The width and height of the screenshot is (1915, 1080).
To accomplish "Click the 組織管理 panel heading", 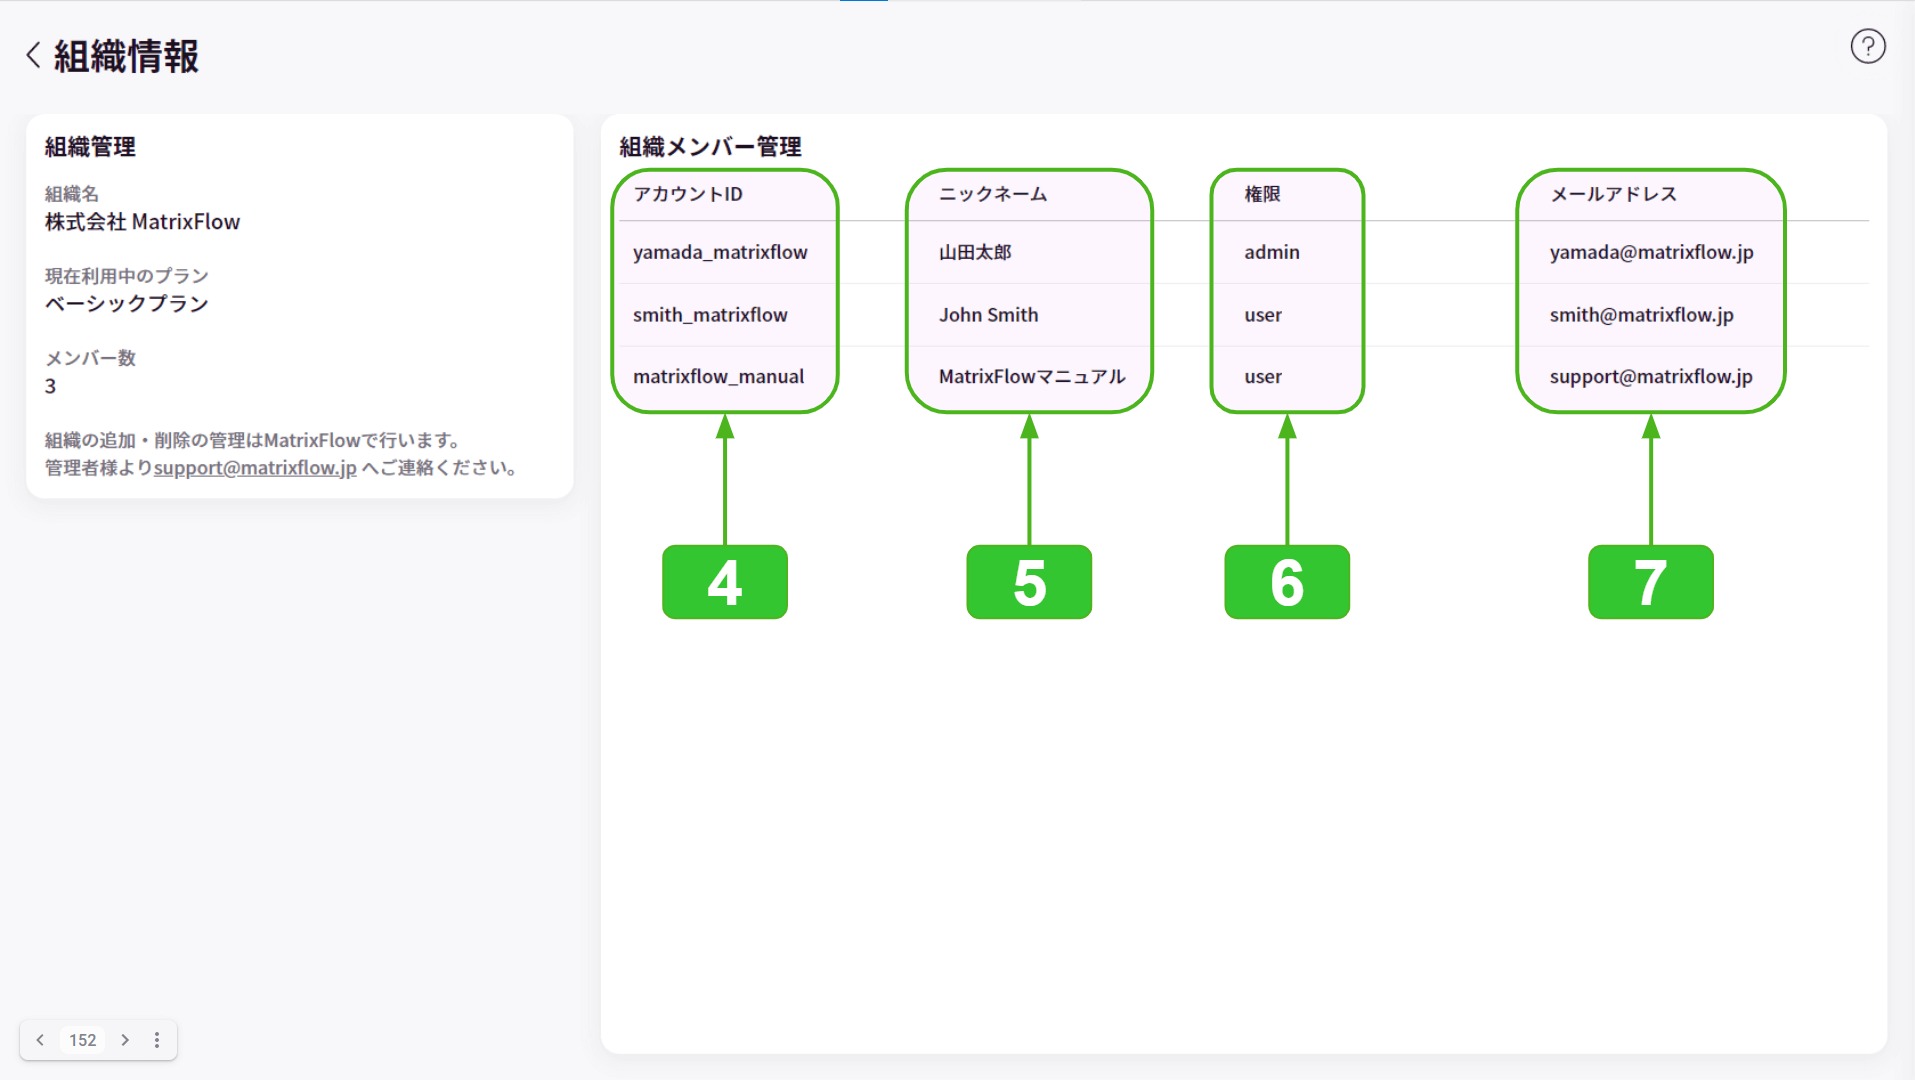I will (x=90, y=147).
